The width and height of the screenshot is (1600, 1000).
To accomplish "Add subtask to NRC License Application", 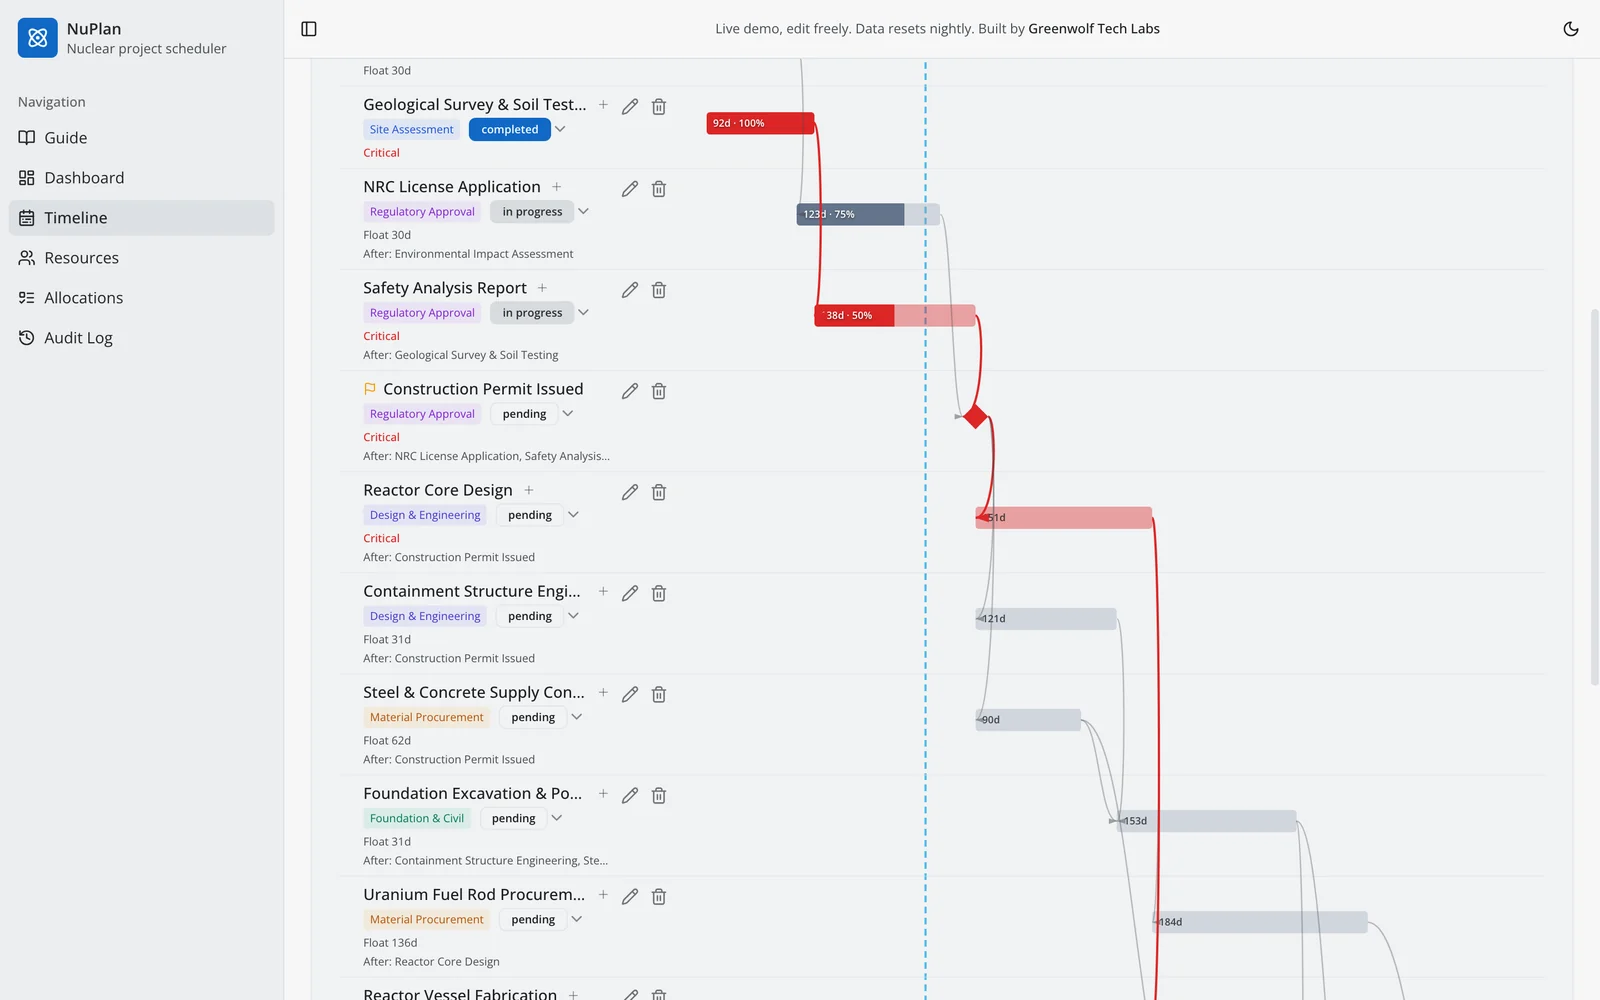I will point(557,187).
